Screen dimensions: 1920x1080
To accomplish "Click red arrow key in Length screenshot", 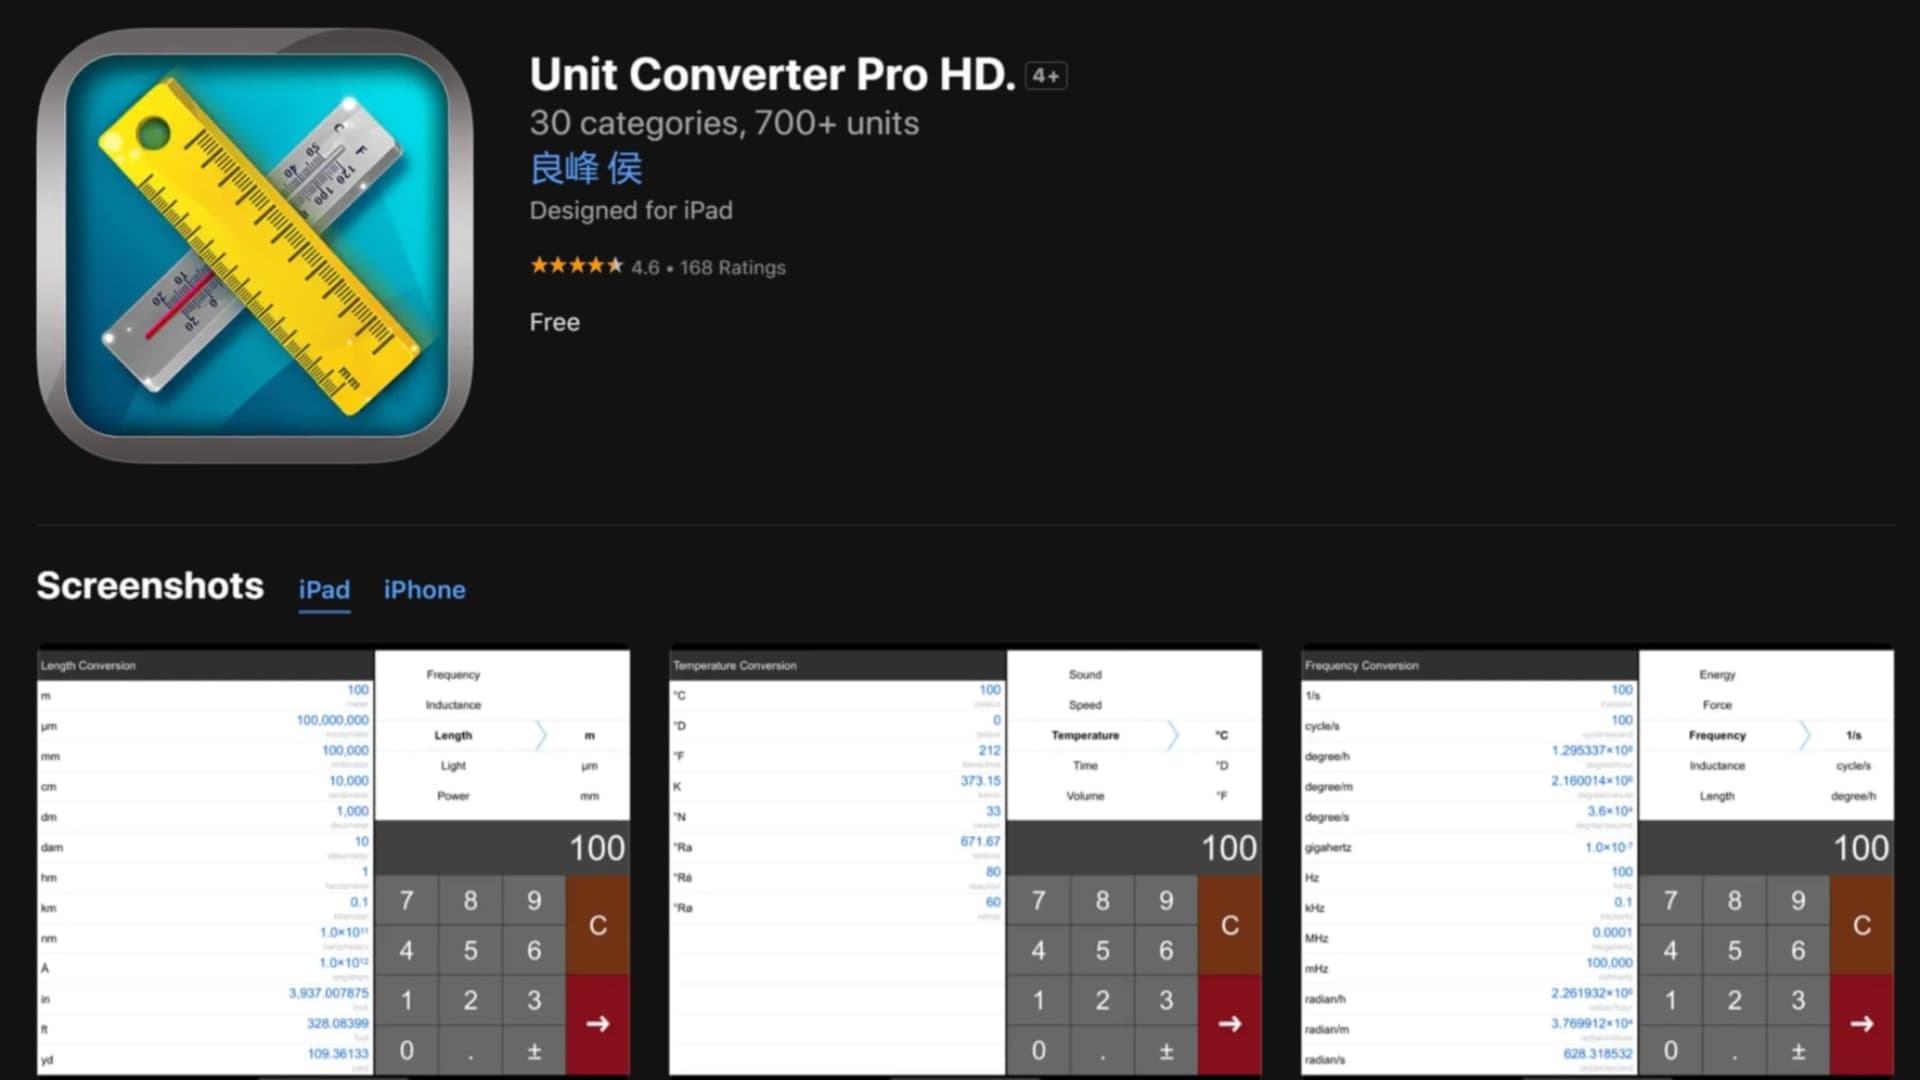I will pyautogui.click(x=598, y=1024).
